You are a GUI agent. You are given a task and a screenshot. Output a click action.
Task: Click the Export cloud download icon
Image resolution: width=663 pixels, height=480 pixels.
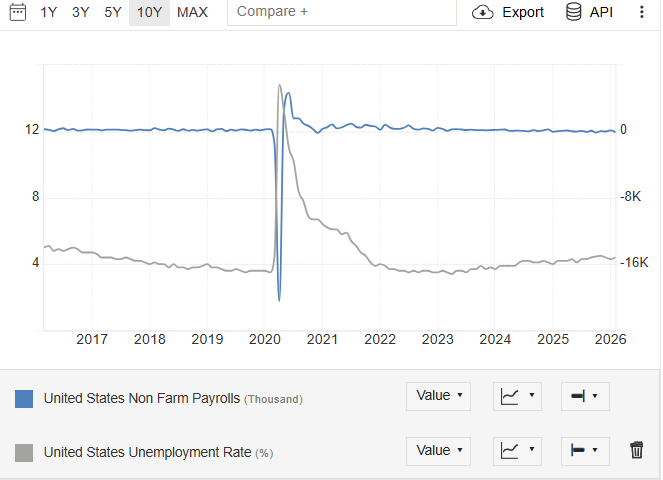click(x=482, y=12)
